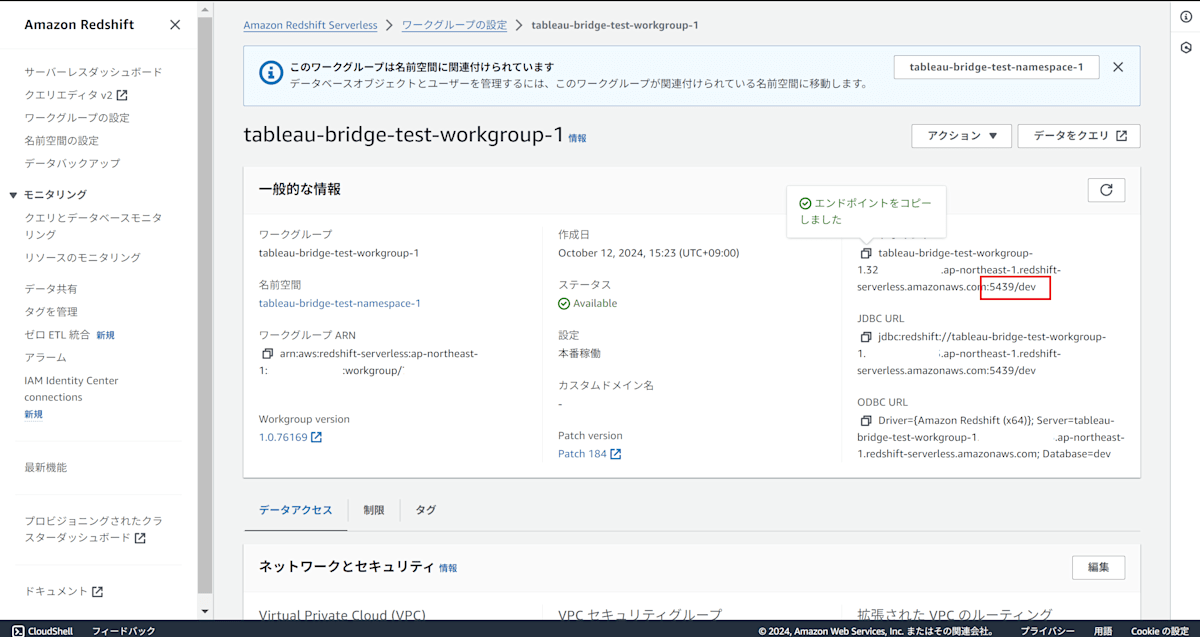Click tableau-bridge-test-namespace-1 button in banner
Viewport: 1200px width, 637px height.
(996, 67)
